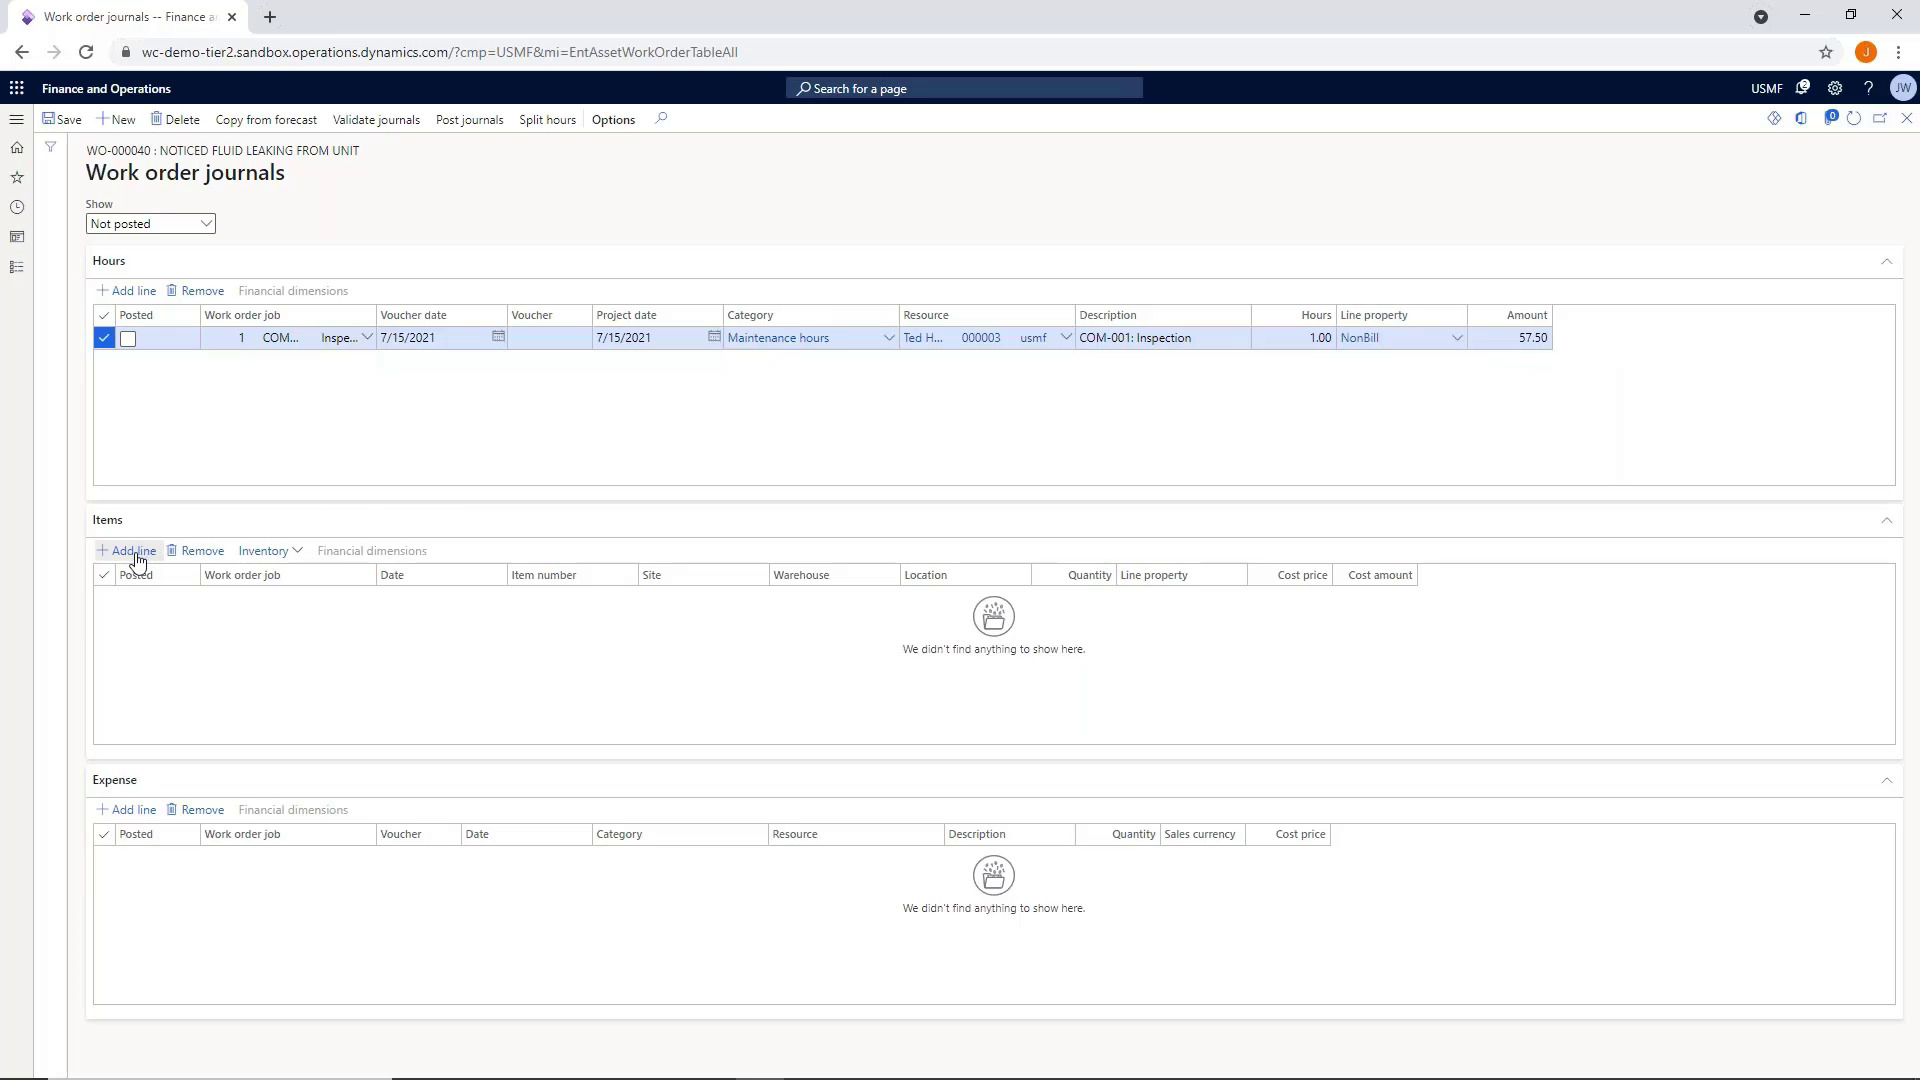The height and width of the screenshot is (1080, 1920).
Task: Toggle the select-all checkbox in the Items grid header
Action: tap(104, 575)
